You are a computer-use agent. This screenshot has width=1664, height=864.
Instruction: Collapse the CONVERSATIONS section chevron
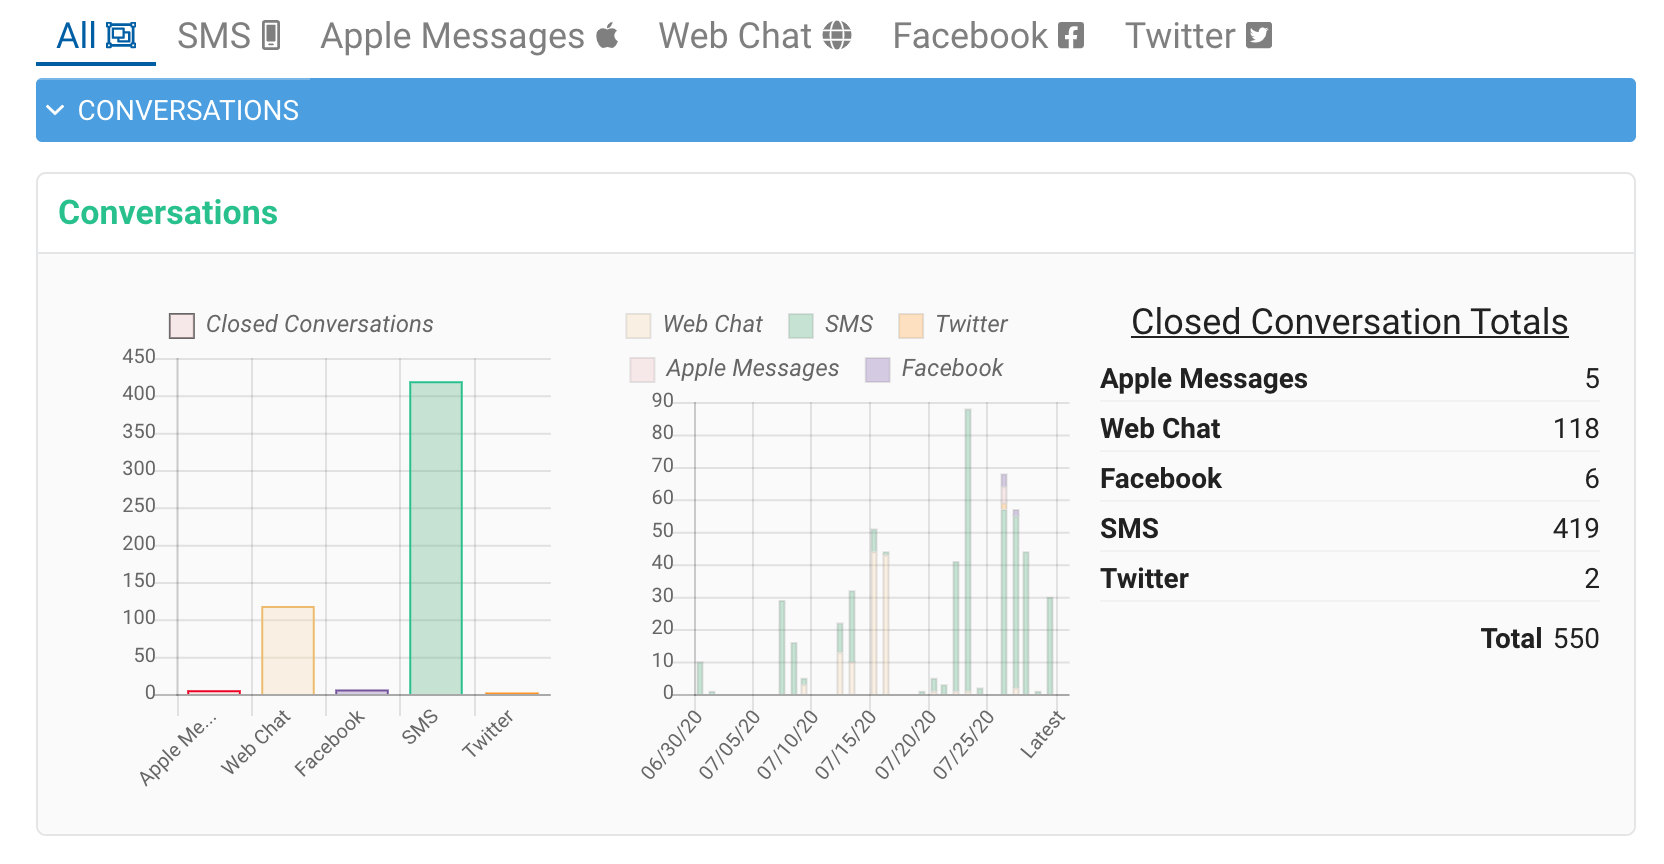tap(56, 110)
